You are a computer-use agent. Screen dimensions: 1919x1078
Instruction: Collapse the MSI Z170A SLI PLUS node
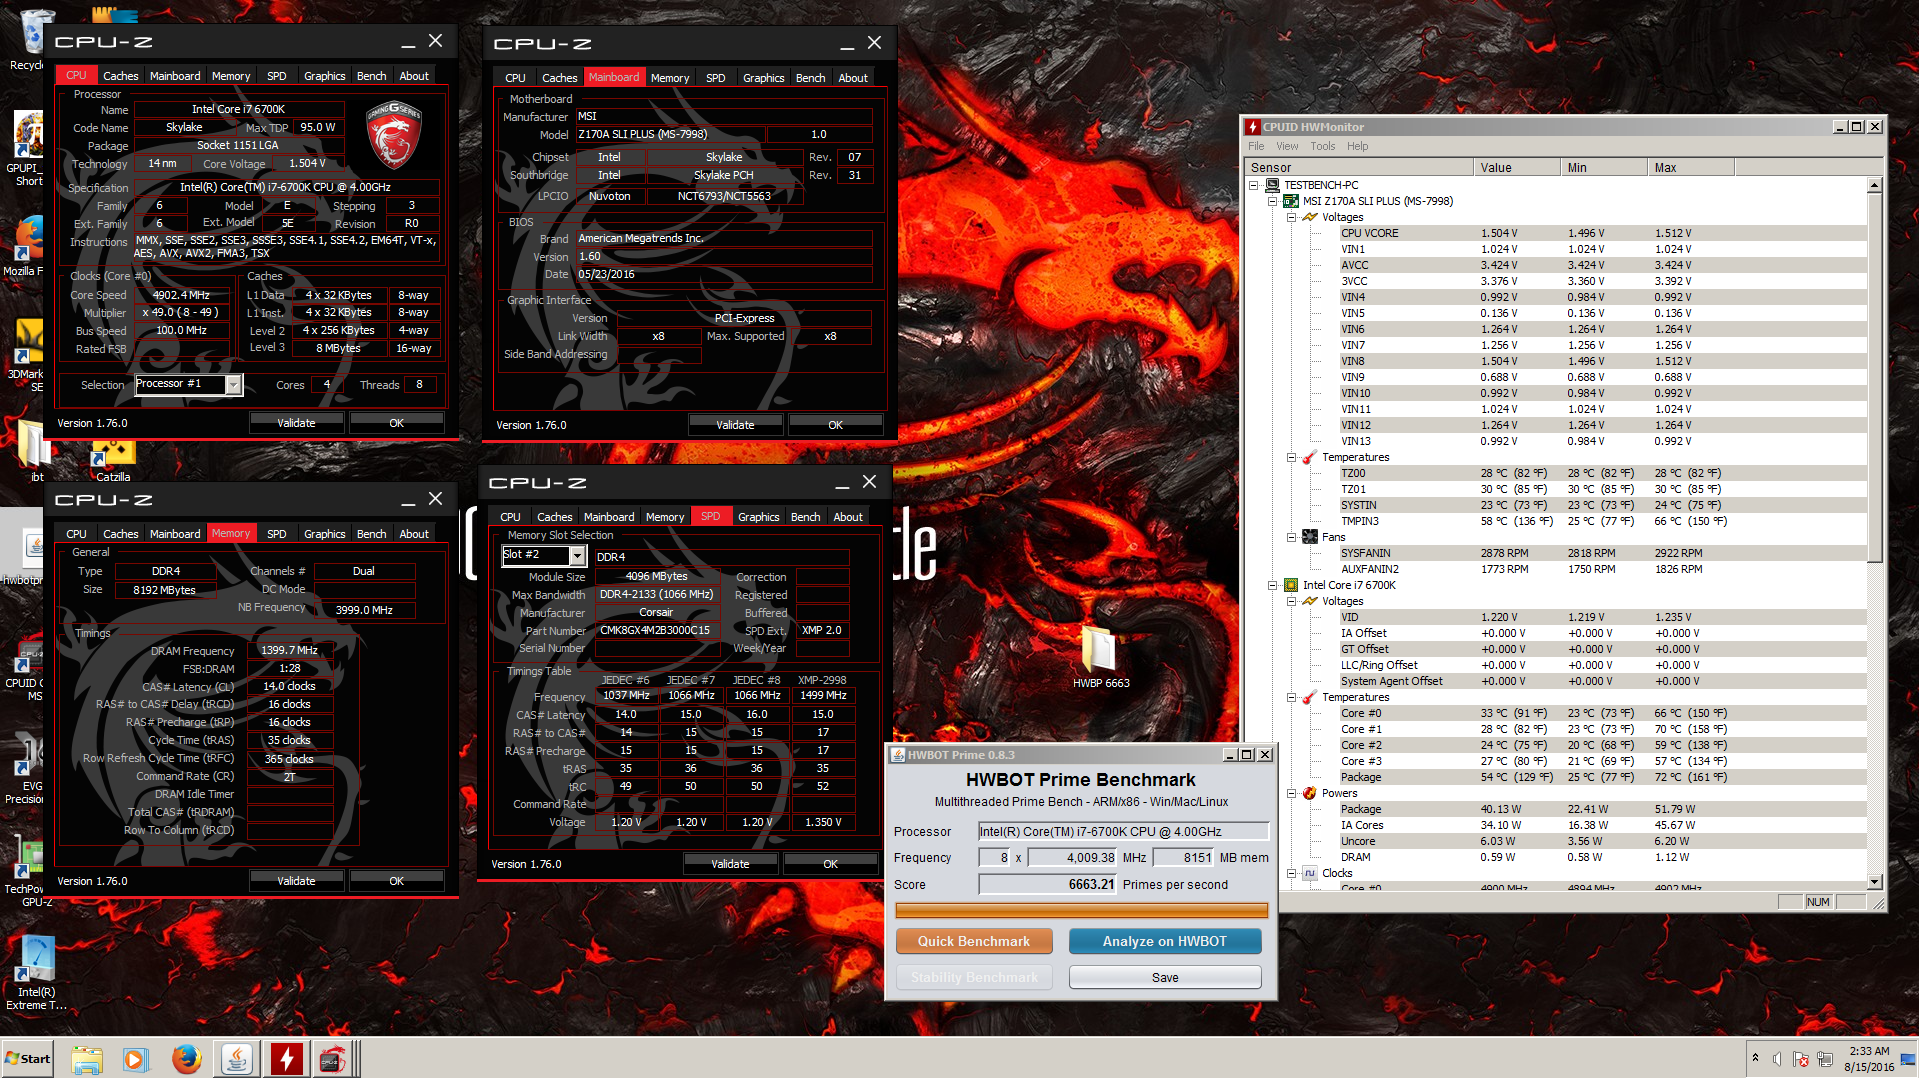click(x=1273, y=201)
